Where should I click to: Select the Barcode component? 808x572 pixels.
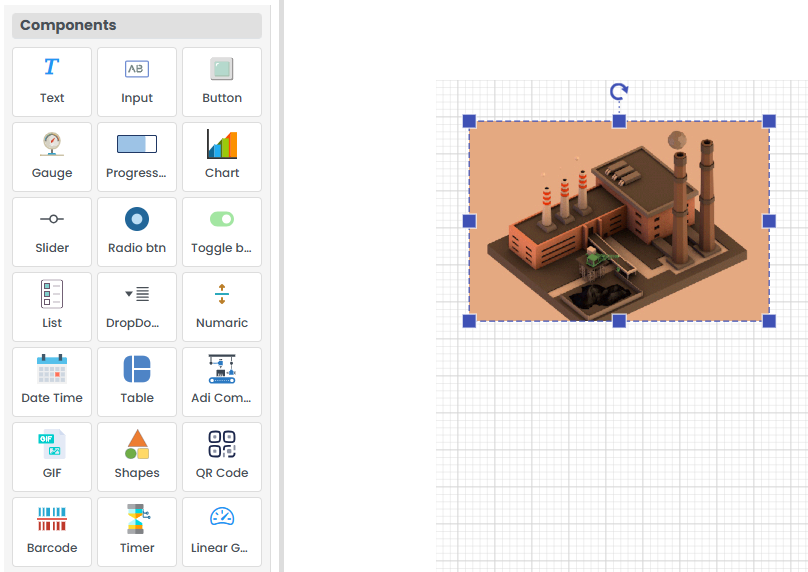(x=52, y=532)
